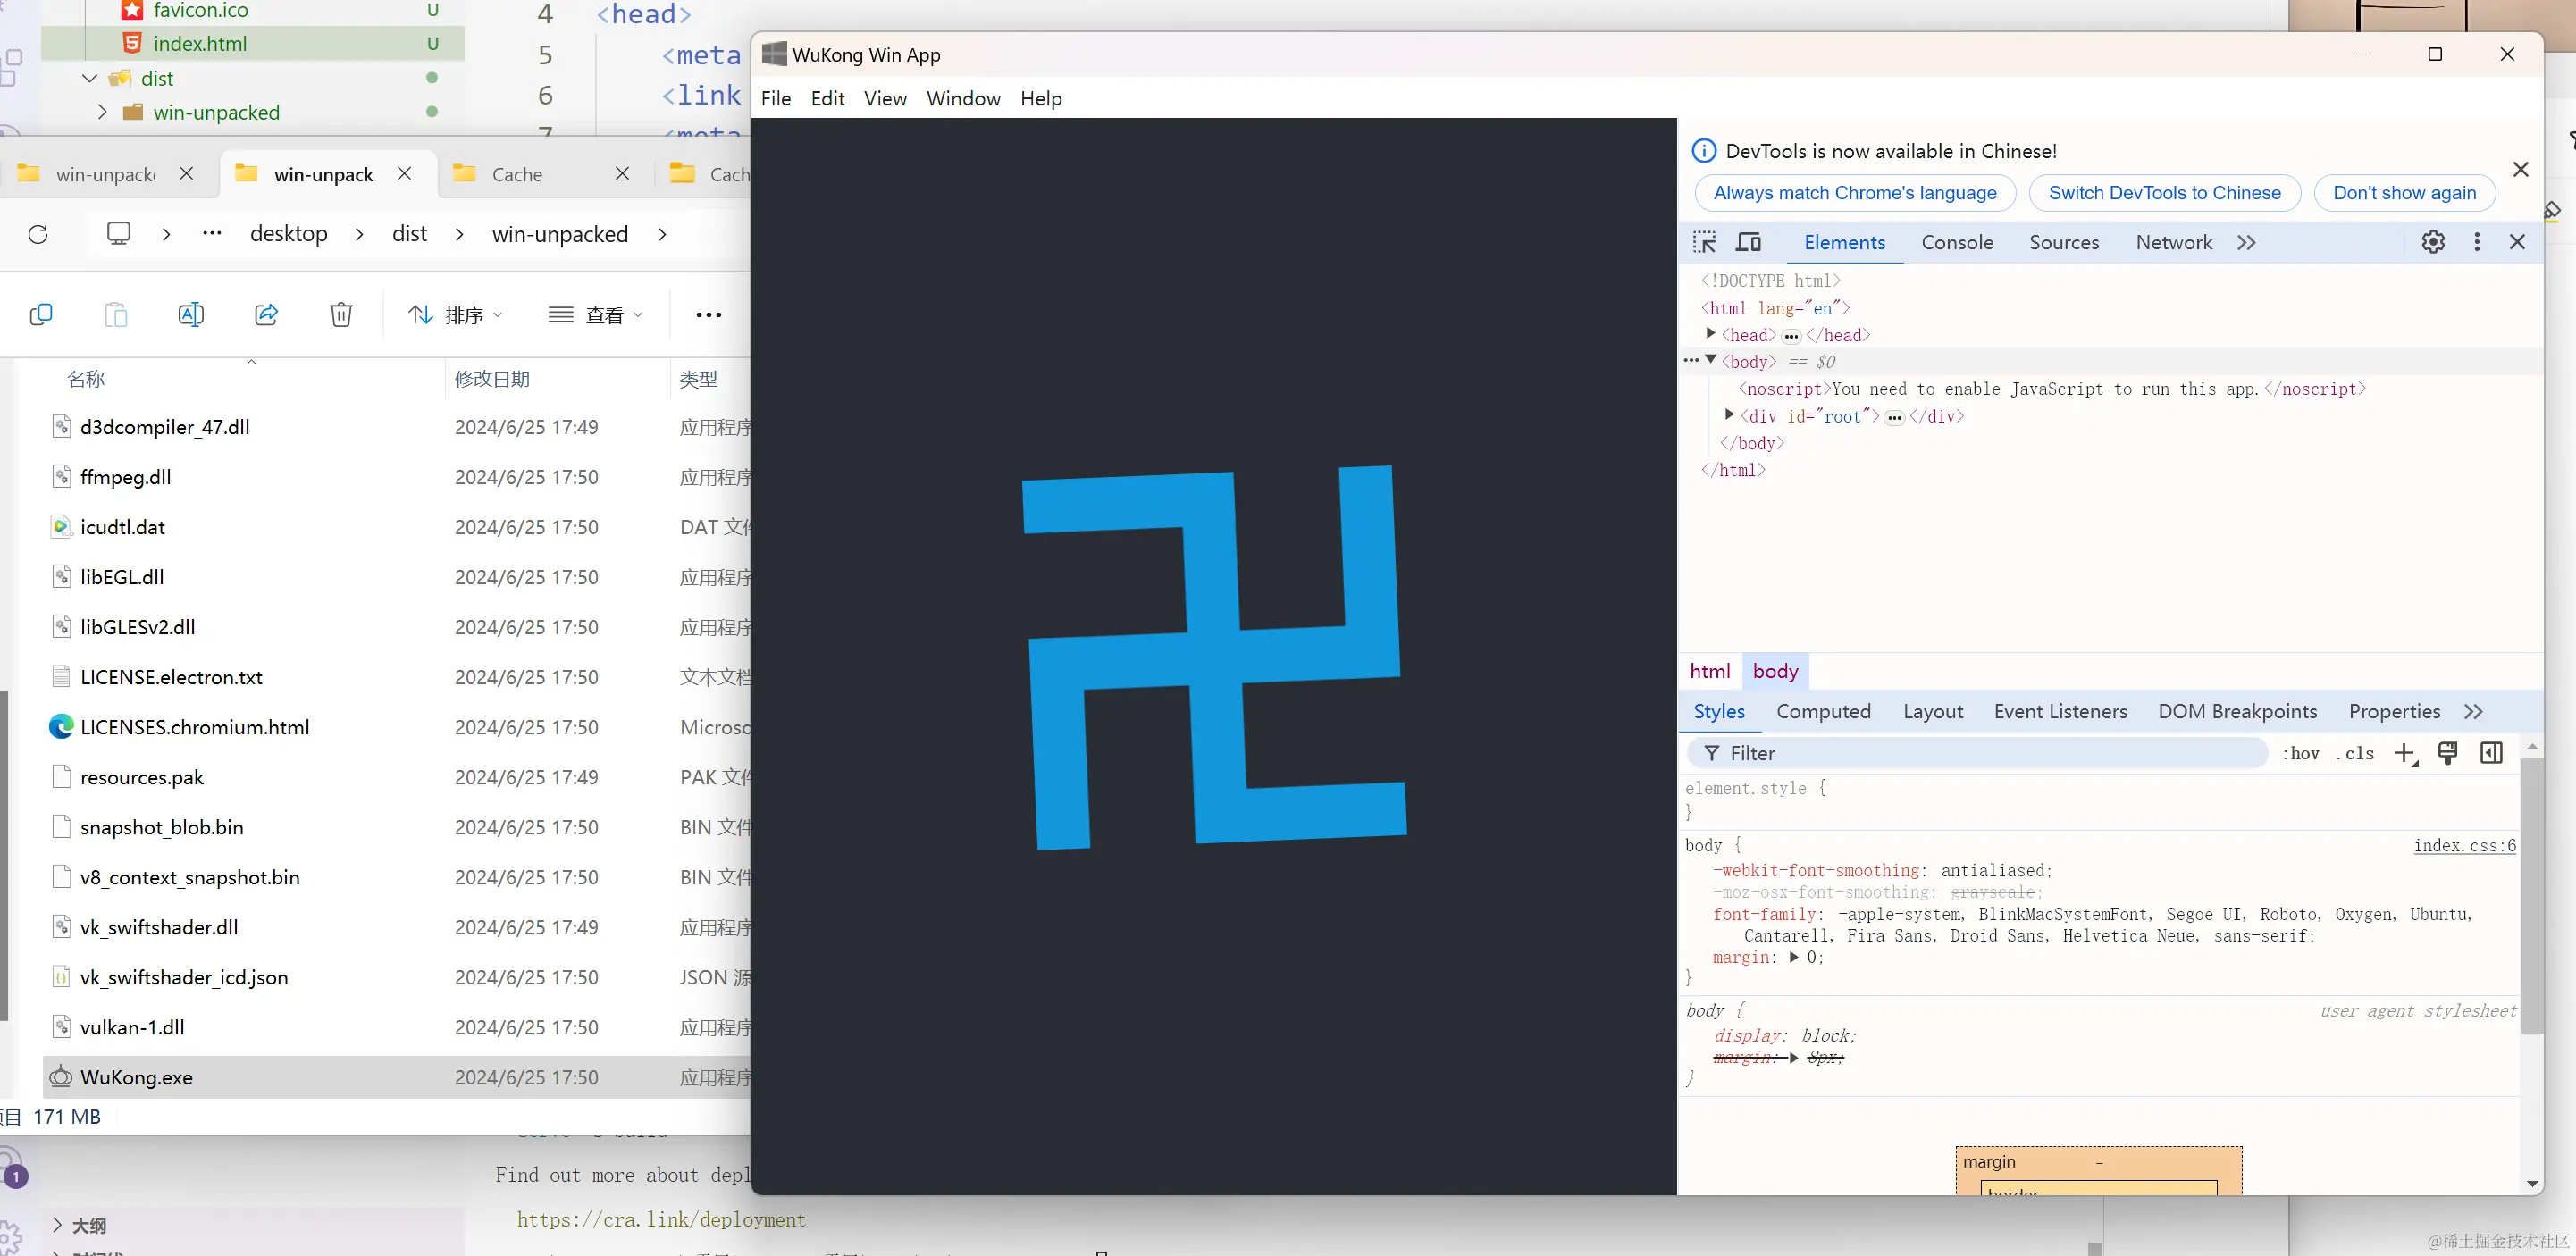
Task: Expand the head element node
Action: tap(1710, 334)
